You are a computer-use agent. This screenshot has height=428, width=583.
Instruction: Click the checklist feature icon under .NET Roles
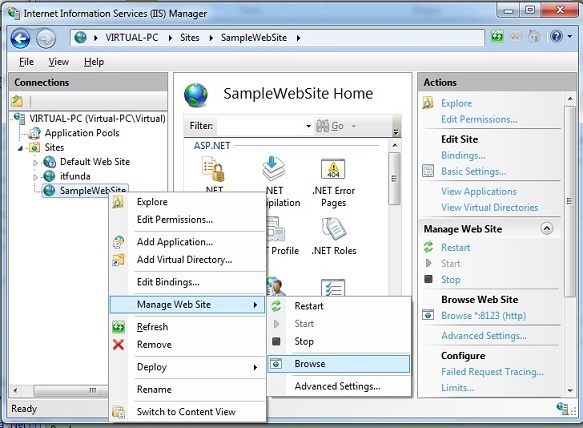click(333, 287)
